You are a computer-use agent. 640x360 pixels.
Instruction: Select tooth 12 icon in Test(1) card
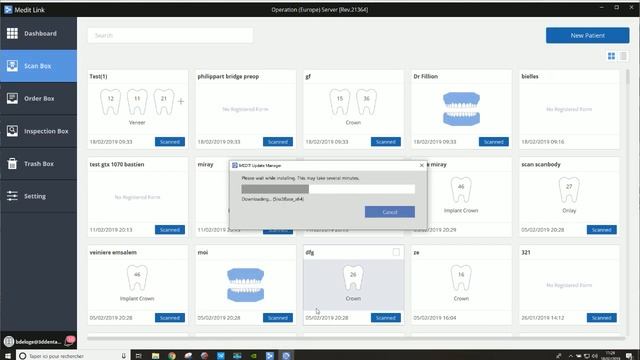click(x=111, y=102)
